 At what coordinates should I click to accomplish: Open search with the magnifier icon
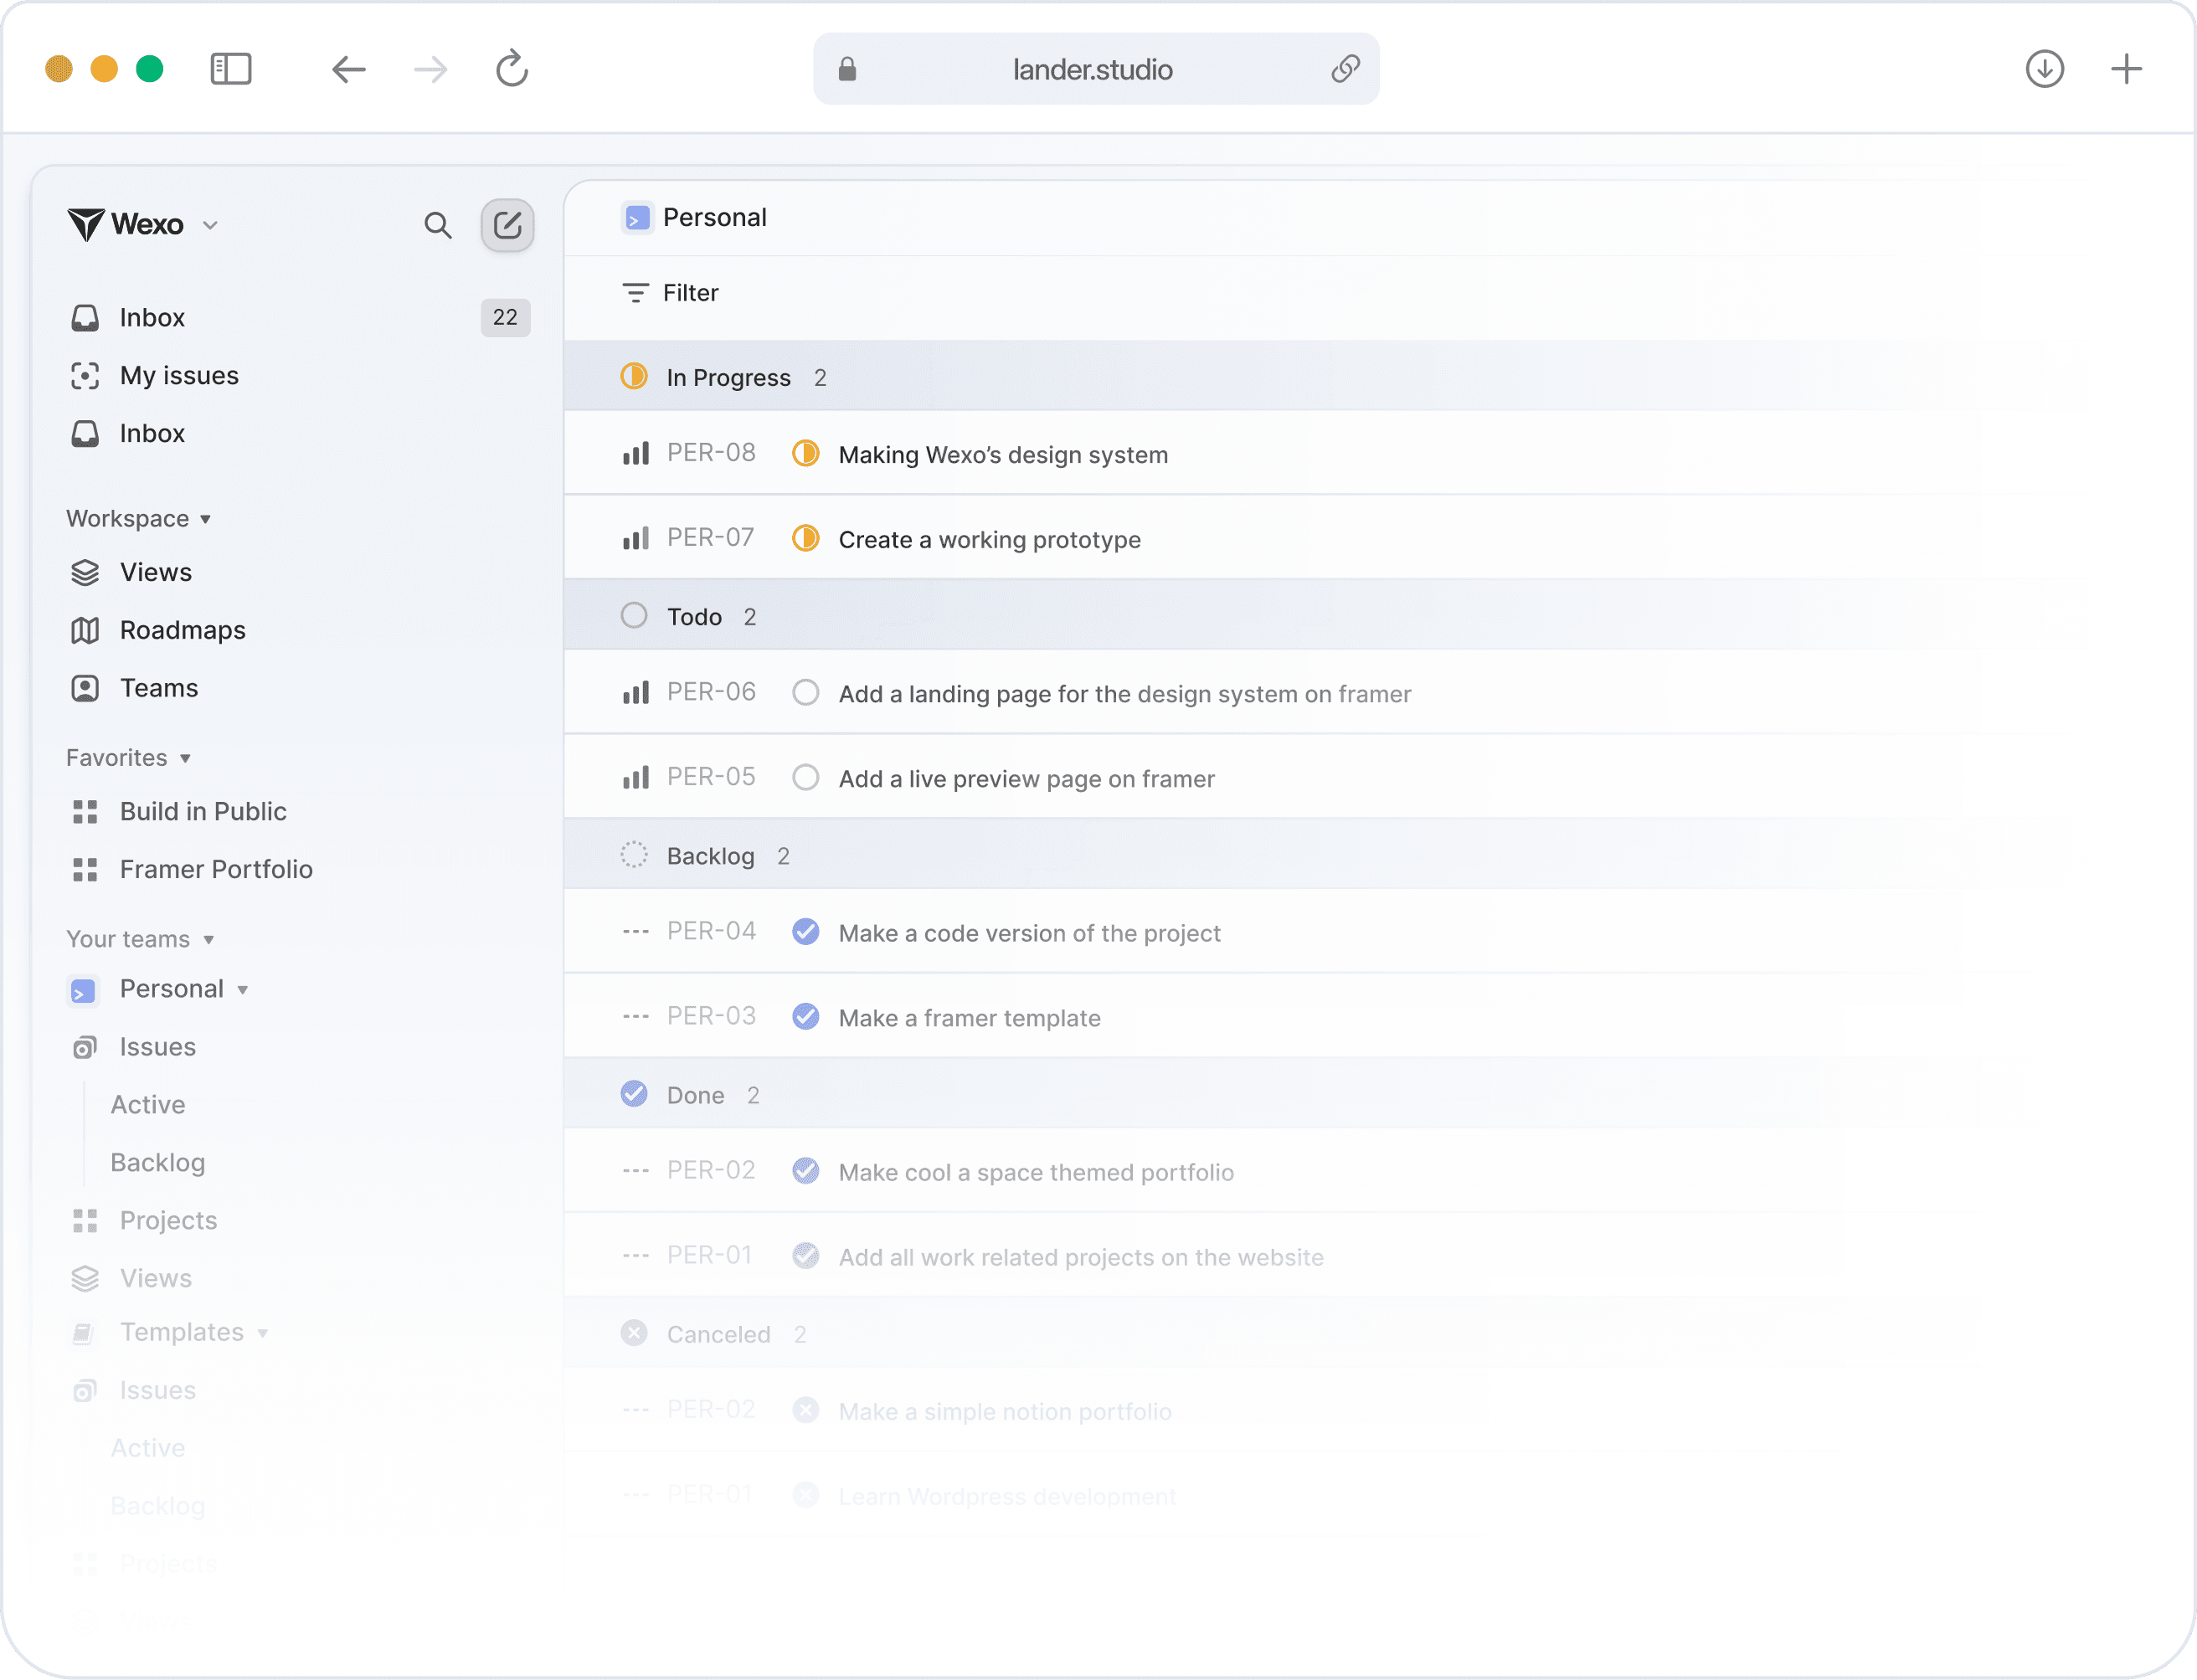click(x=437, y=225)
